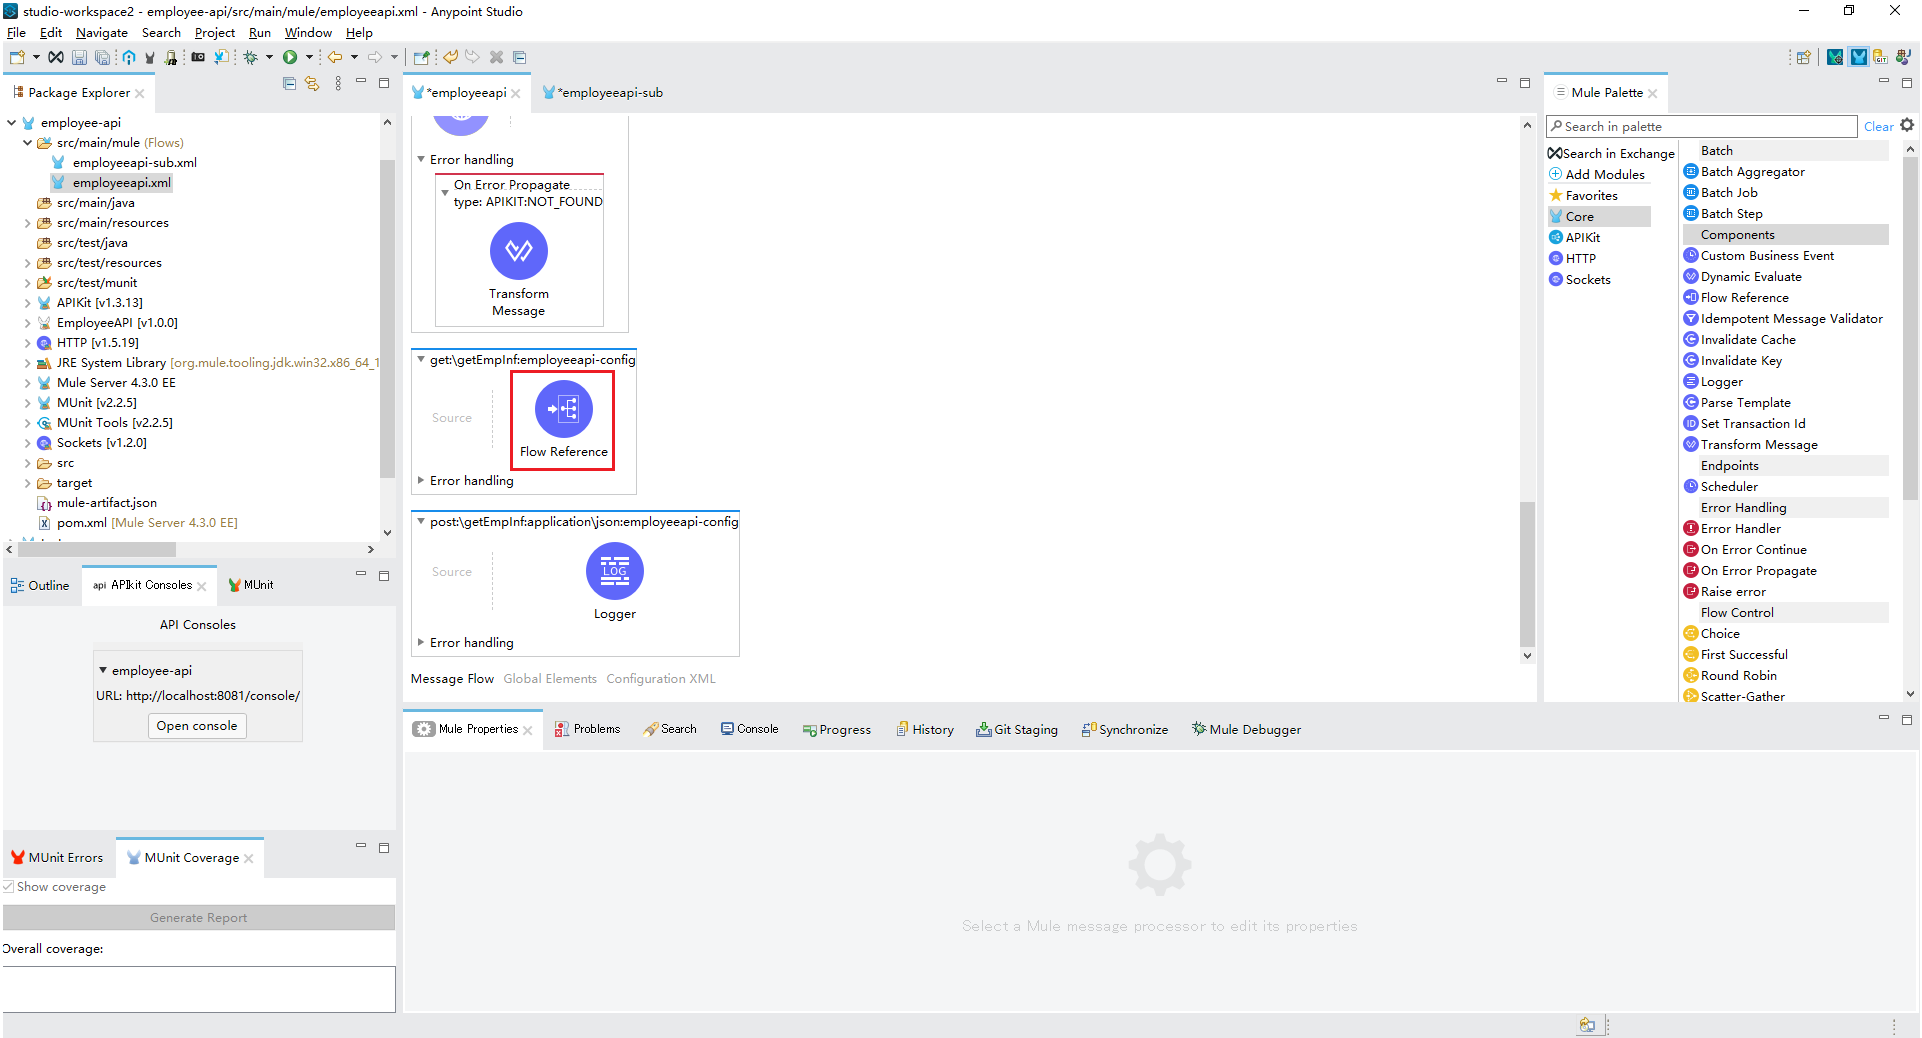Expand the APIKit [v1.3.13] library node
The height and width of the screenshot is (1038, 1922).
tap(27, 303)
